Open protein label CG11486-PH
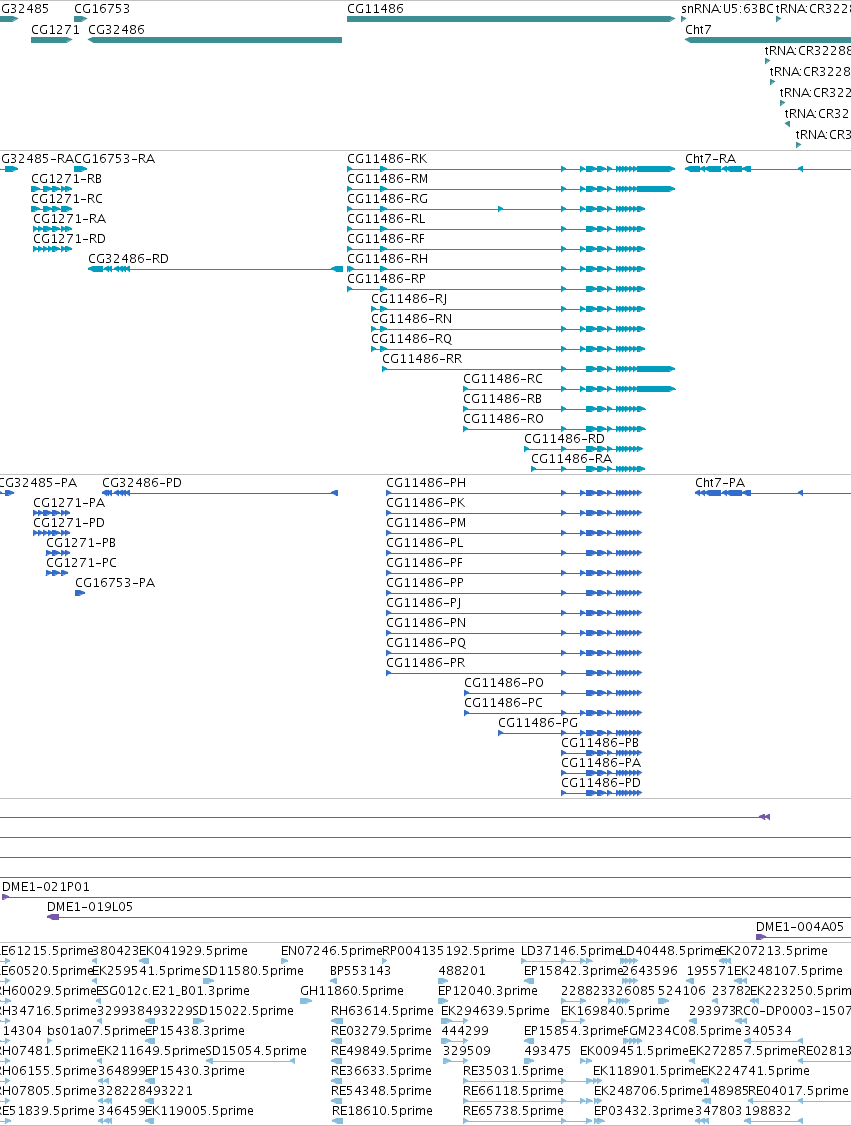 (426, 483)
